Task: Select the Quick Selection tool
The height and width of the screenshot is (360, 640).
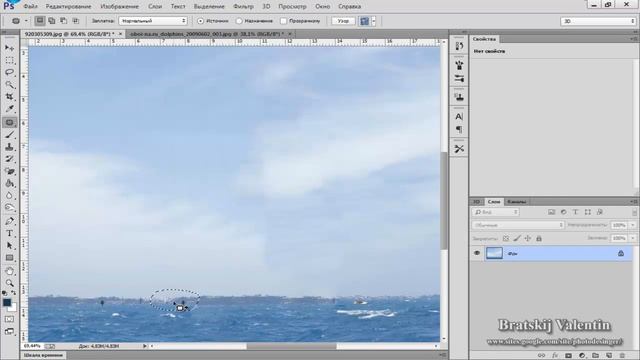Action: tap(9, 84)
